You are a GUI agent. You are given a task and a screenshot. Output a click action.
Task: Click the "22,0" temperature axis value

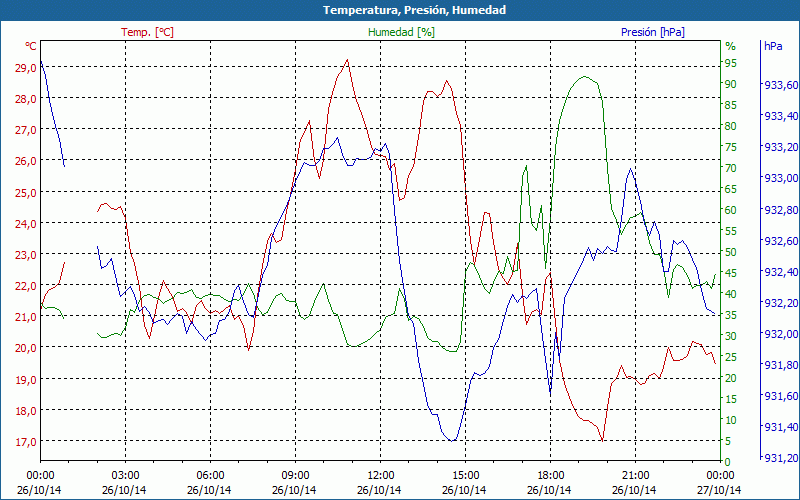pyautogui.click(x=27, y=286)
